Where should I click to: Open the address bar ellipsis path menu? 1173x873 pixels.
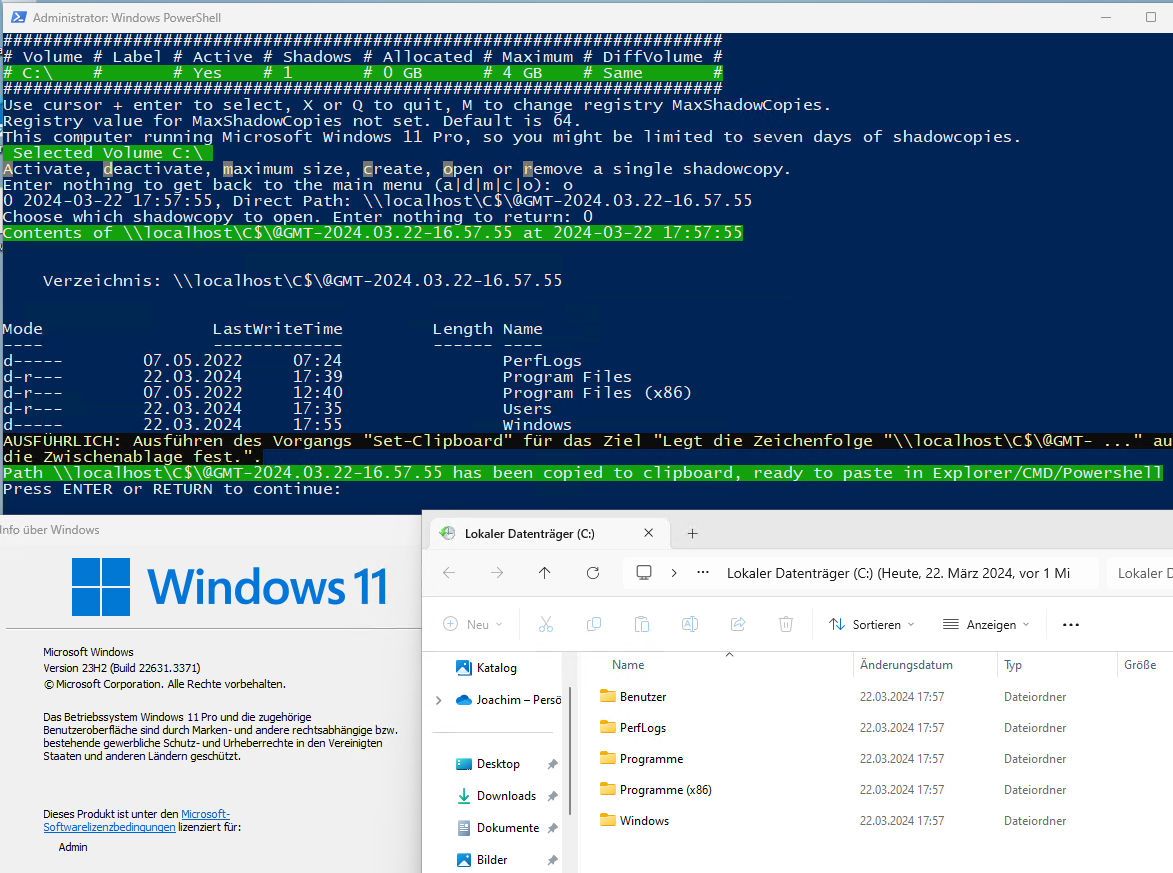[x=702, y=572]
